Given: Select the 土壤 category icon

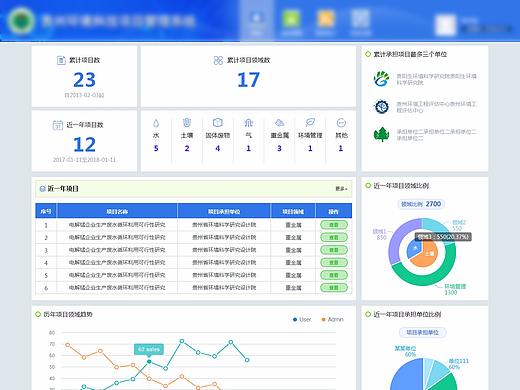Looking at the screenshot, I should pyautogui.click(x=187, y=123).
